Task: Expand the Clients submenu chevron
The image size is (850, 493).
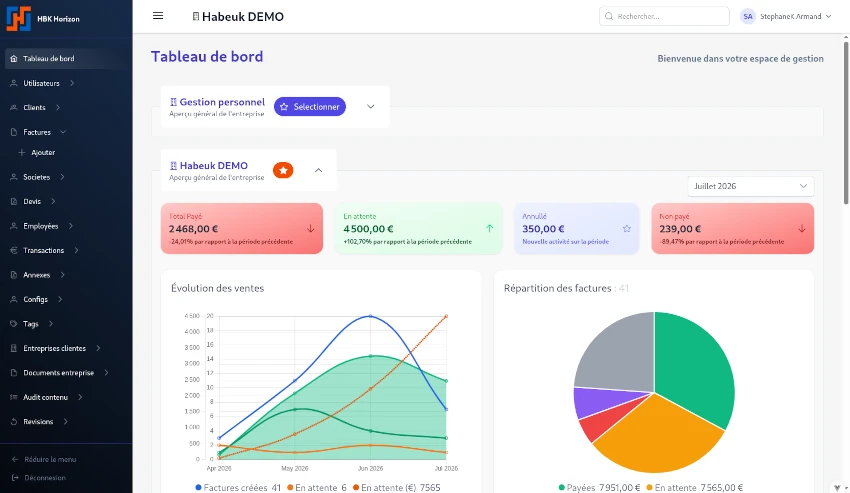Action: [x=58, y=107]
